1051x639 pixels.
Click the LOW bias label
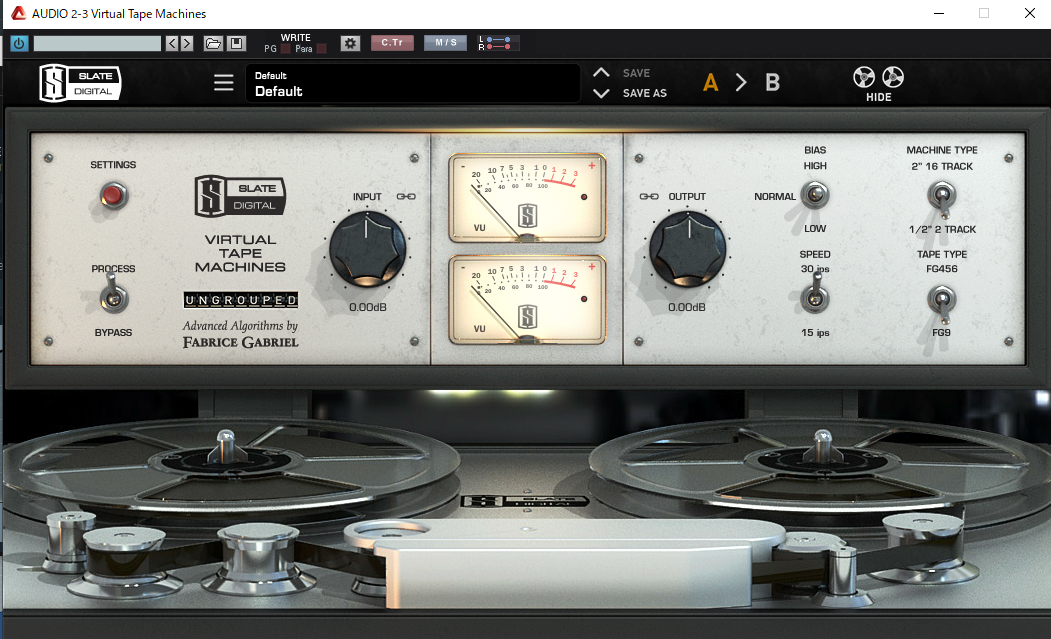coord(815,229)
